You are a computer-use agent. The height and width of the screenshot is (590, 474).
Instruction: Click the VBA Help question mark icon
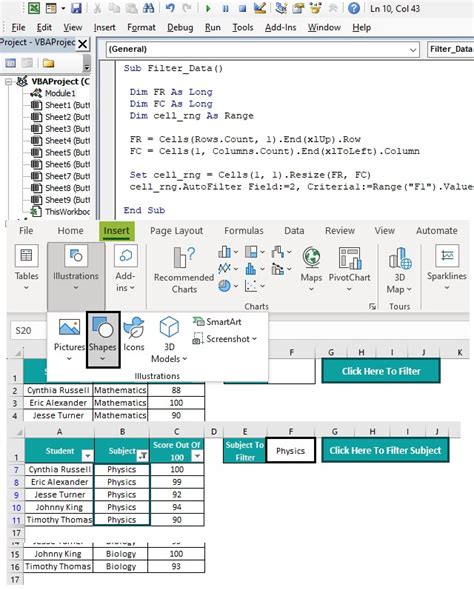coord(354,8)
